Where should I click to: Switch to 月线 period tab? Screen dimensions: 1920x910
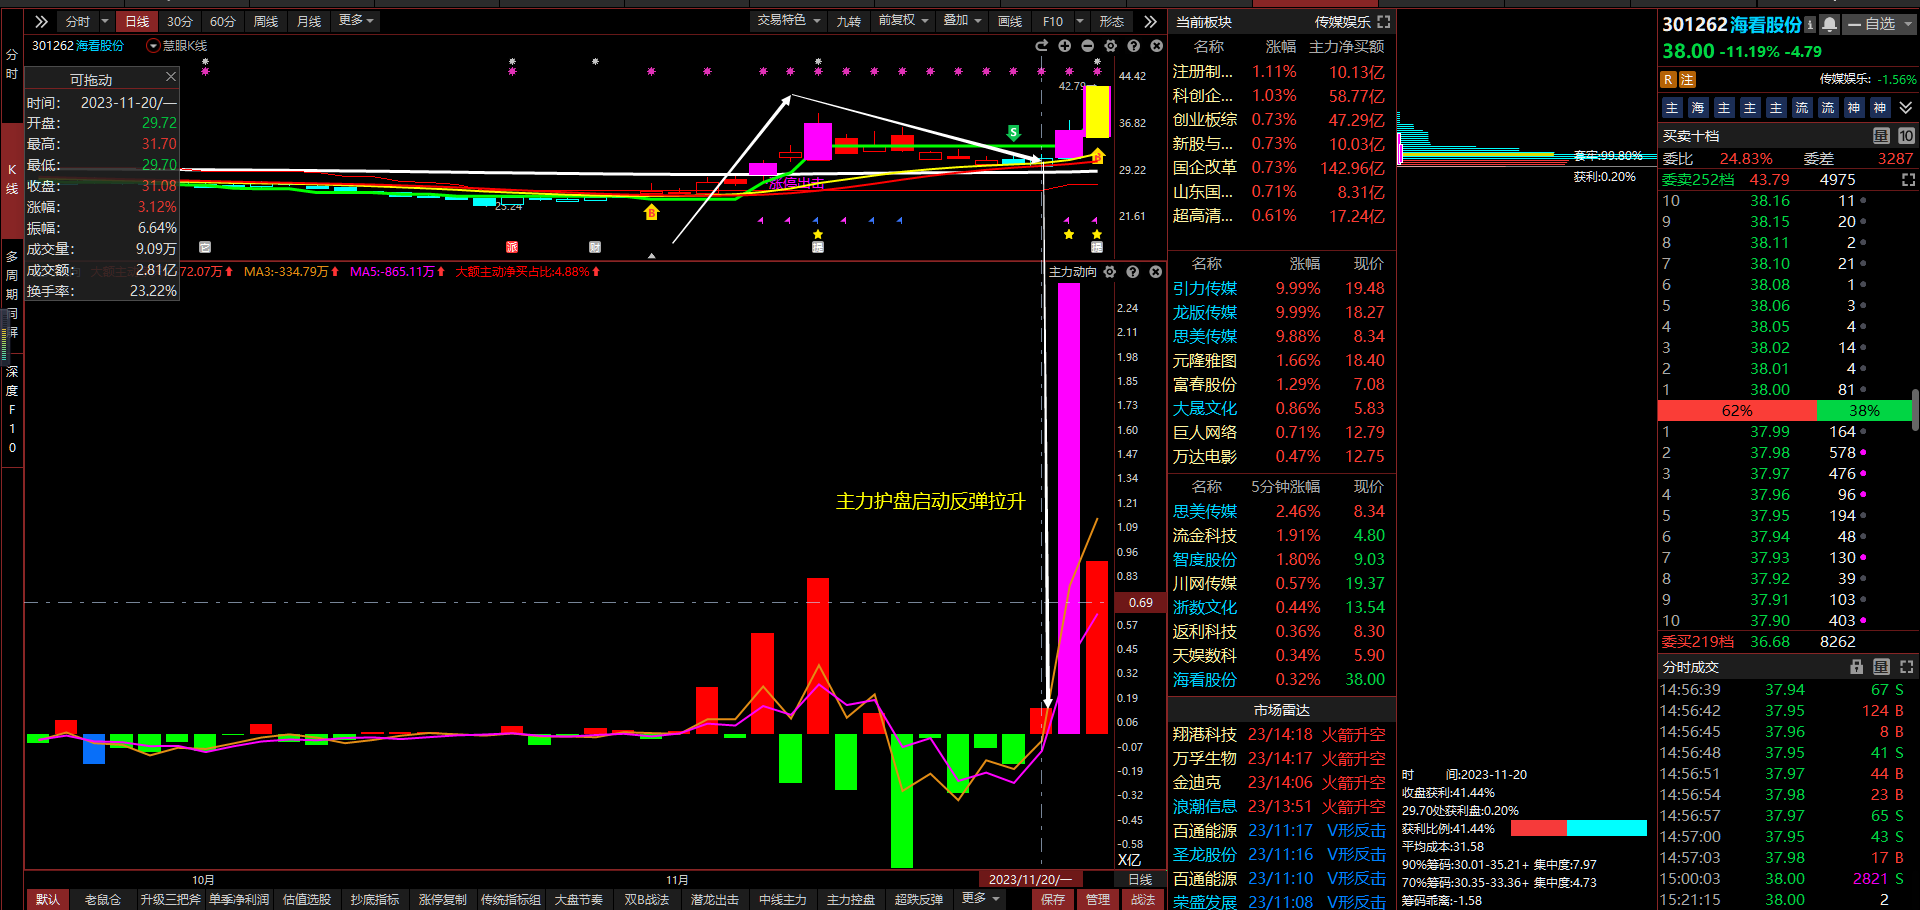click(310, 21)
